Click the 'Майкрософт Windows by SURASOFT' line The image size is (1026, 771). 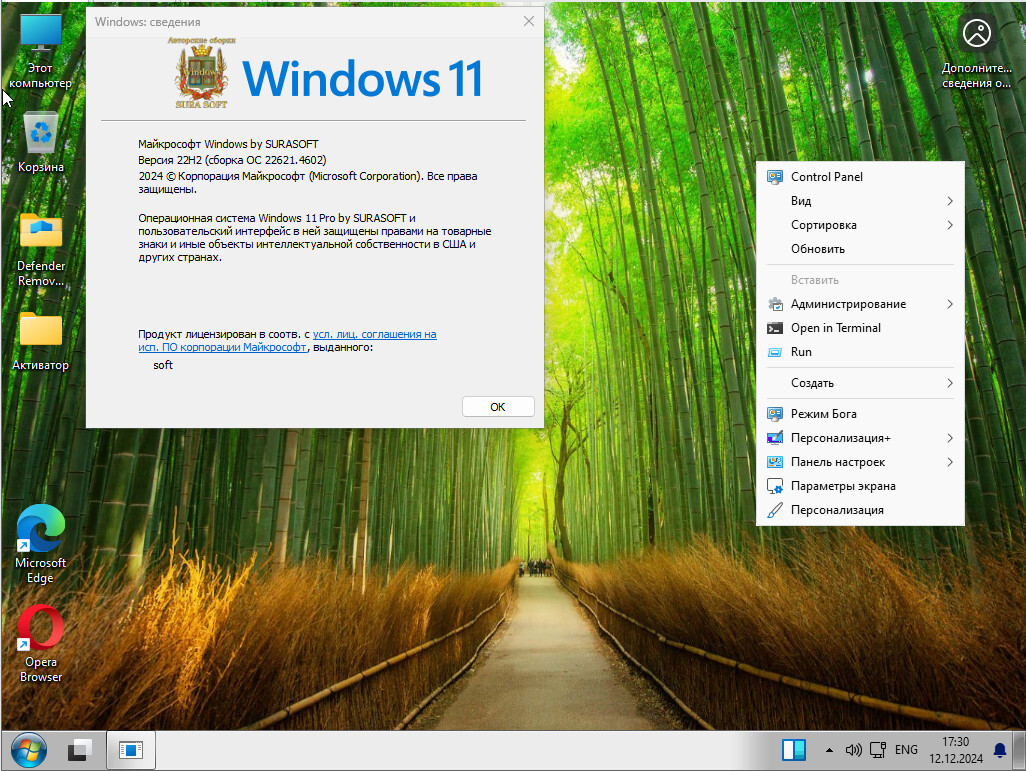point(228,144)
